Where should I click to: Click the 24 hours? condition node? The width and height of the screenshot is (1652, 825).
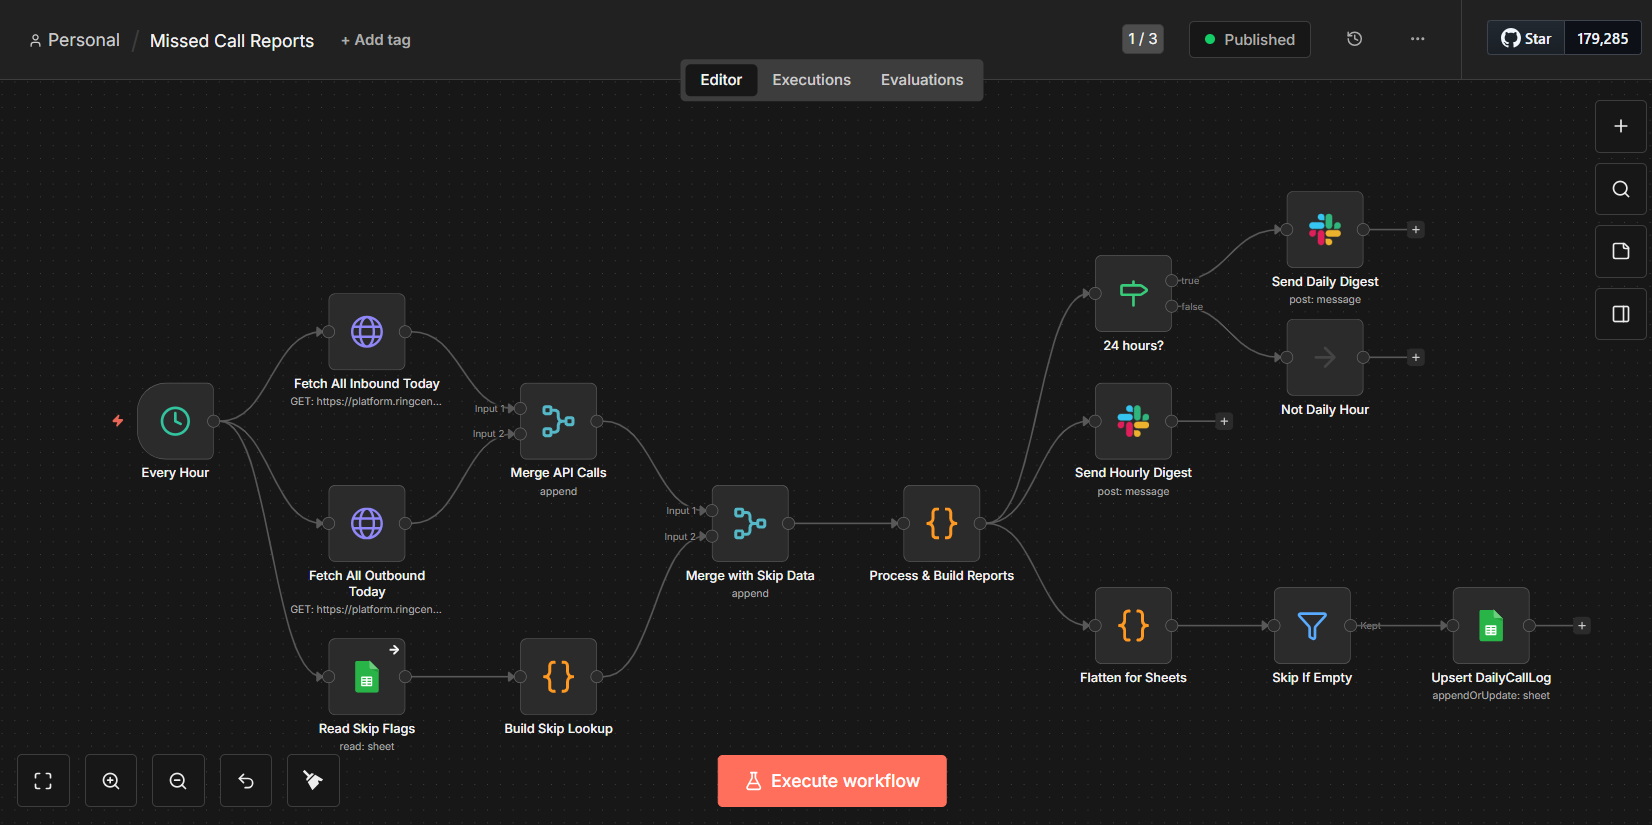[1133, 293]
